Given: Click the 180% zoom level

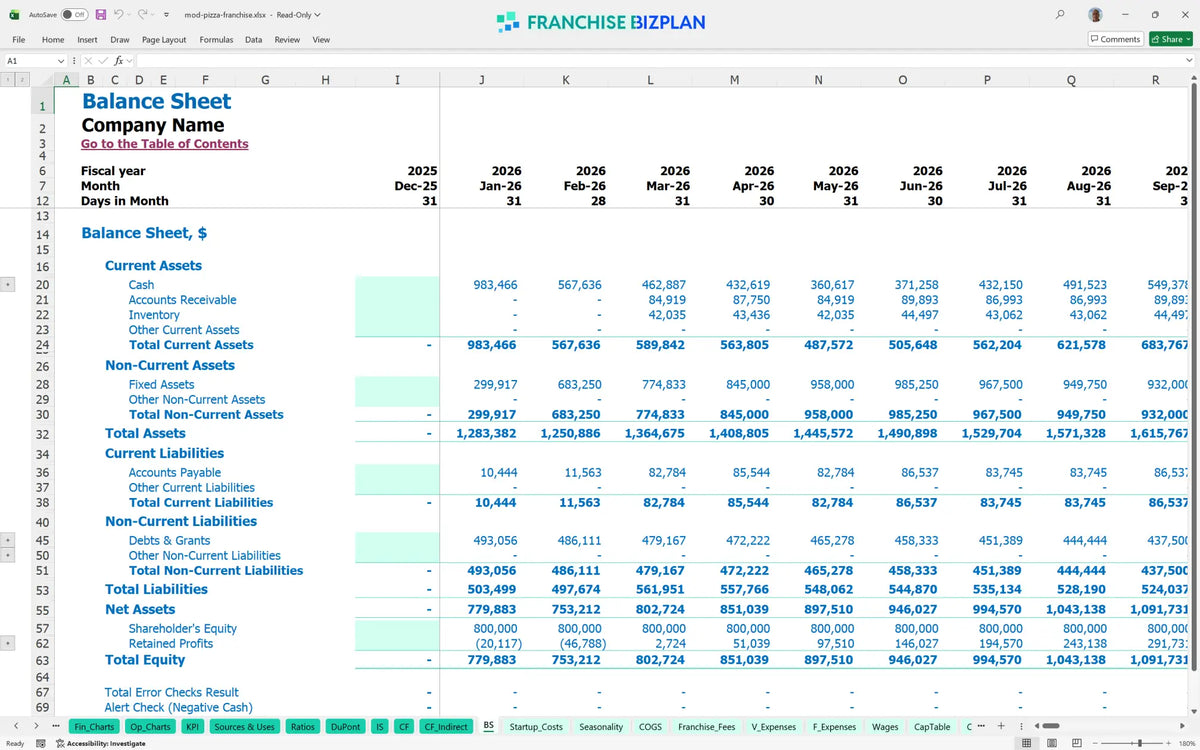Looking at the screenshot, I should coord(1186,743).
